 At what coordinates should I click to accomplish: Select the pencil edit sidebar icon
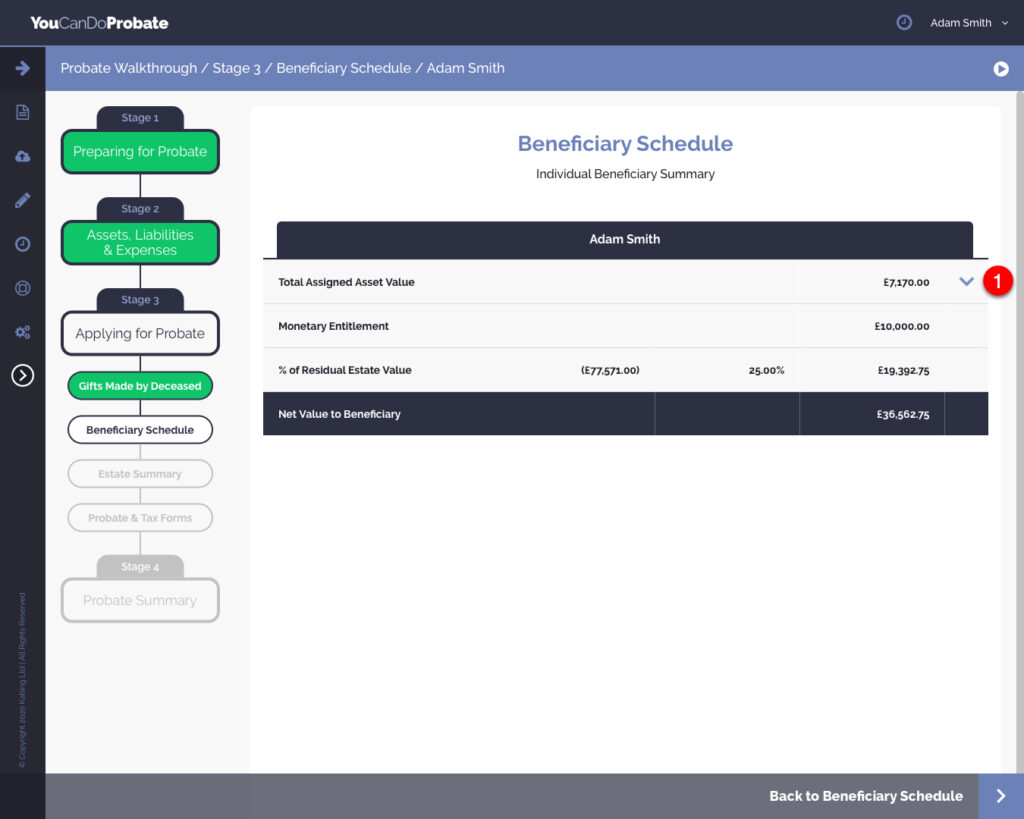(x=22, y=200)
